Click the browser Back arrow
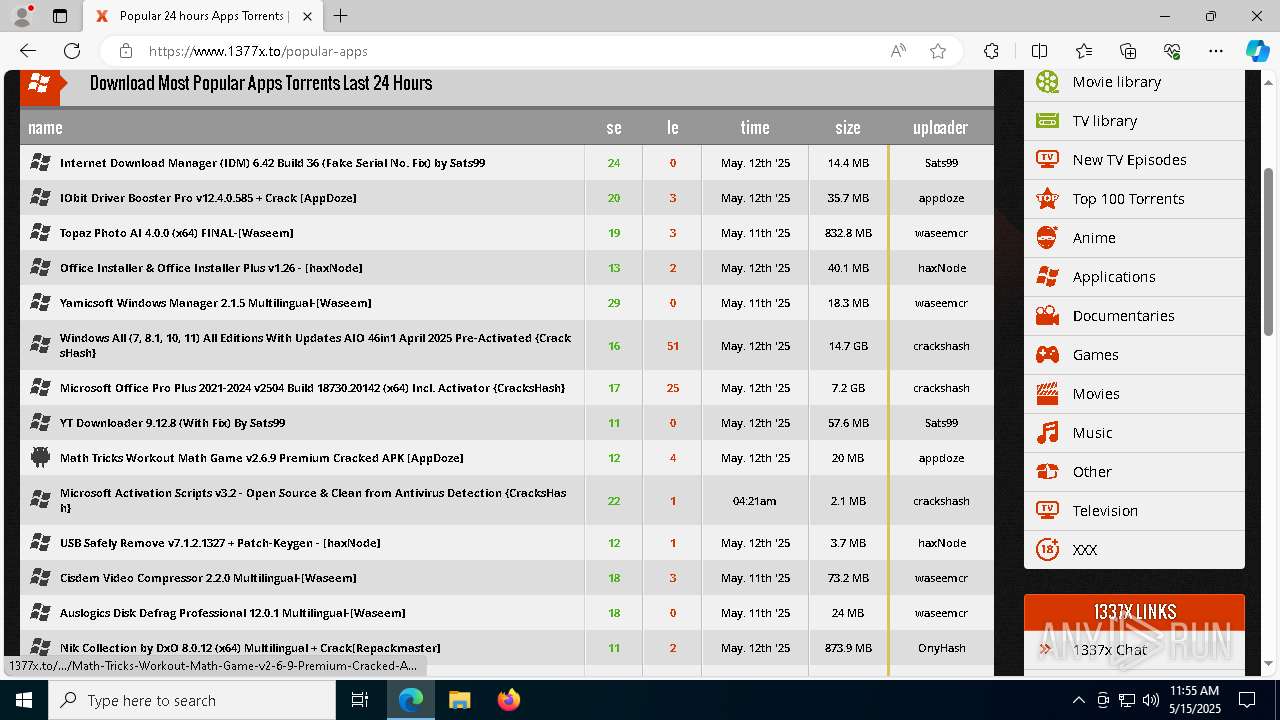This screenshot has width=1280, height=720. coord(28,51)
